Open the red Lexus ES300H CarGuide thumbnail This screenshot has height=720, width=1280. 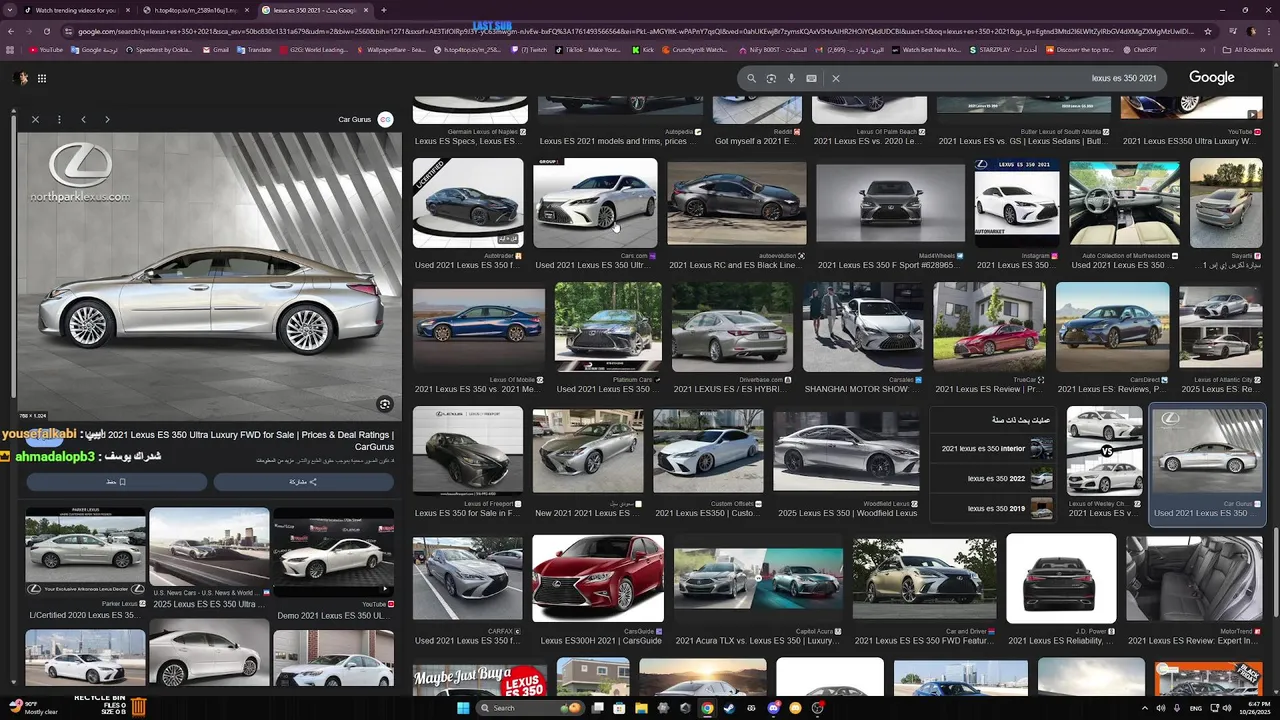coord(598,579)
